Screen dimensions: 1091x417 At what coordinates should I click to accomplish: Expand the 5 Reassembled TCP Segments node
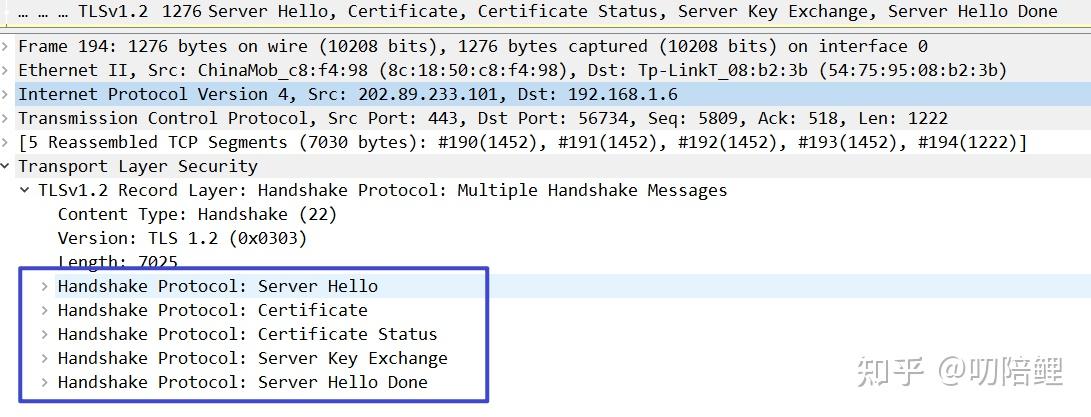tap(8, 143)
